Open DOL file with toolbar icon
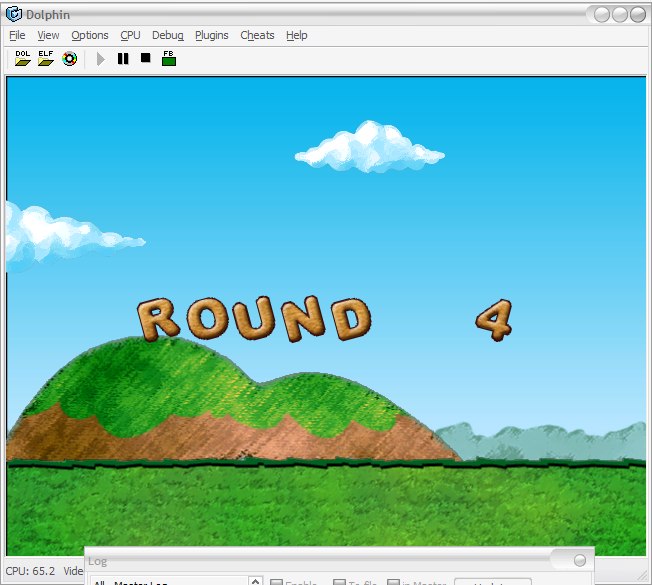652x585 pixels. tap(22, 58)
